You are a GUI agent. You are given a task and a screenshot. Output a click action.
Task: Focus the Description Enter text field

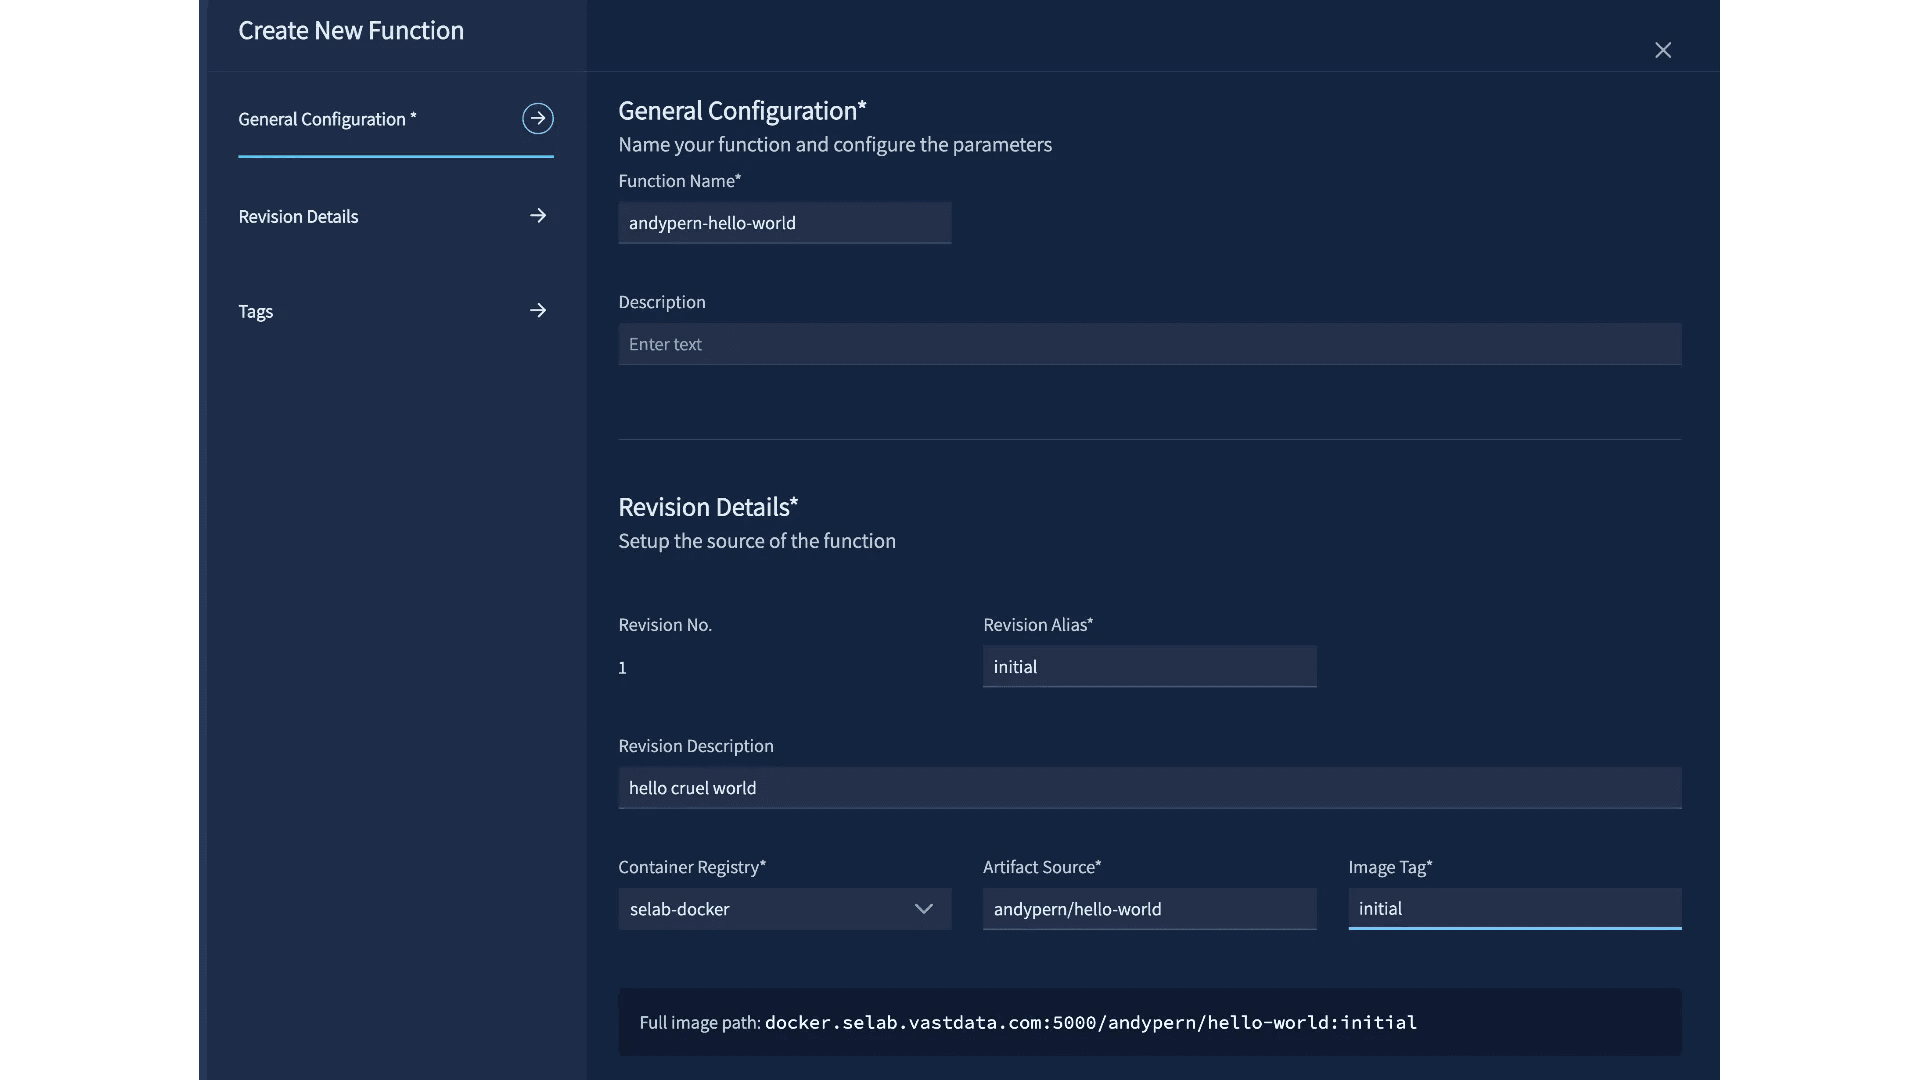pyautogui.click(x=1149, y=344)
